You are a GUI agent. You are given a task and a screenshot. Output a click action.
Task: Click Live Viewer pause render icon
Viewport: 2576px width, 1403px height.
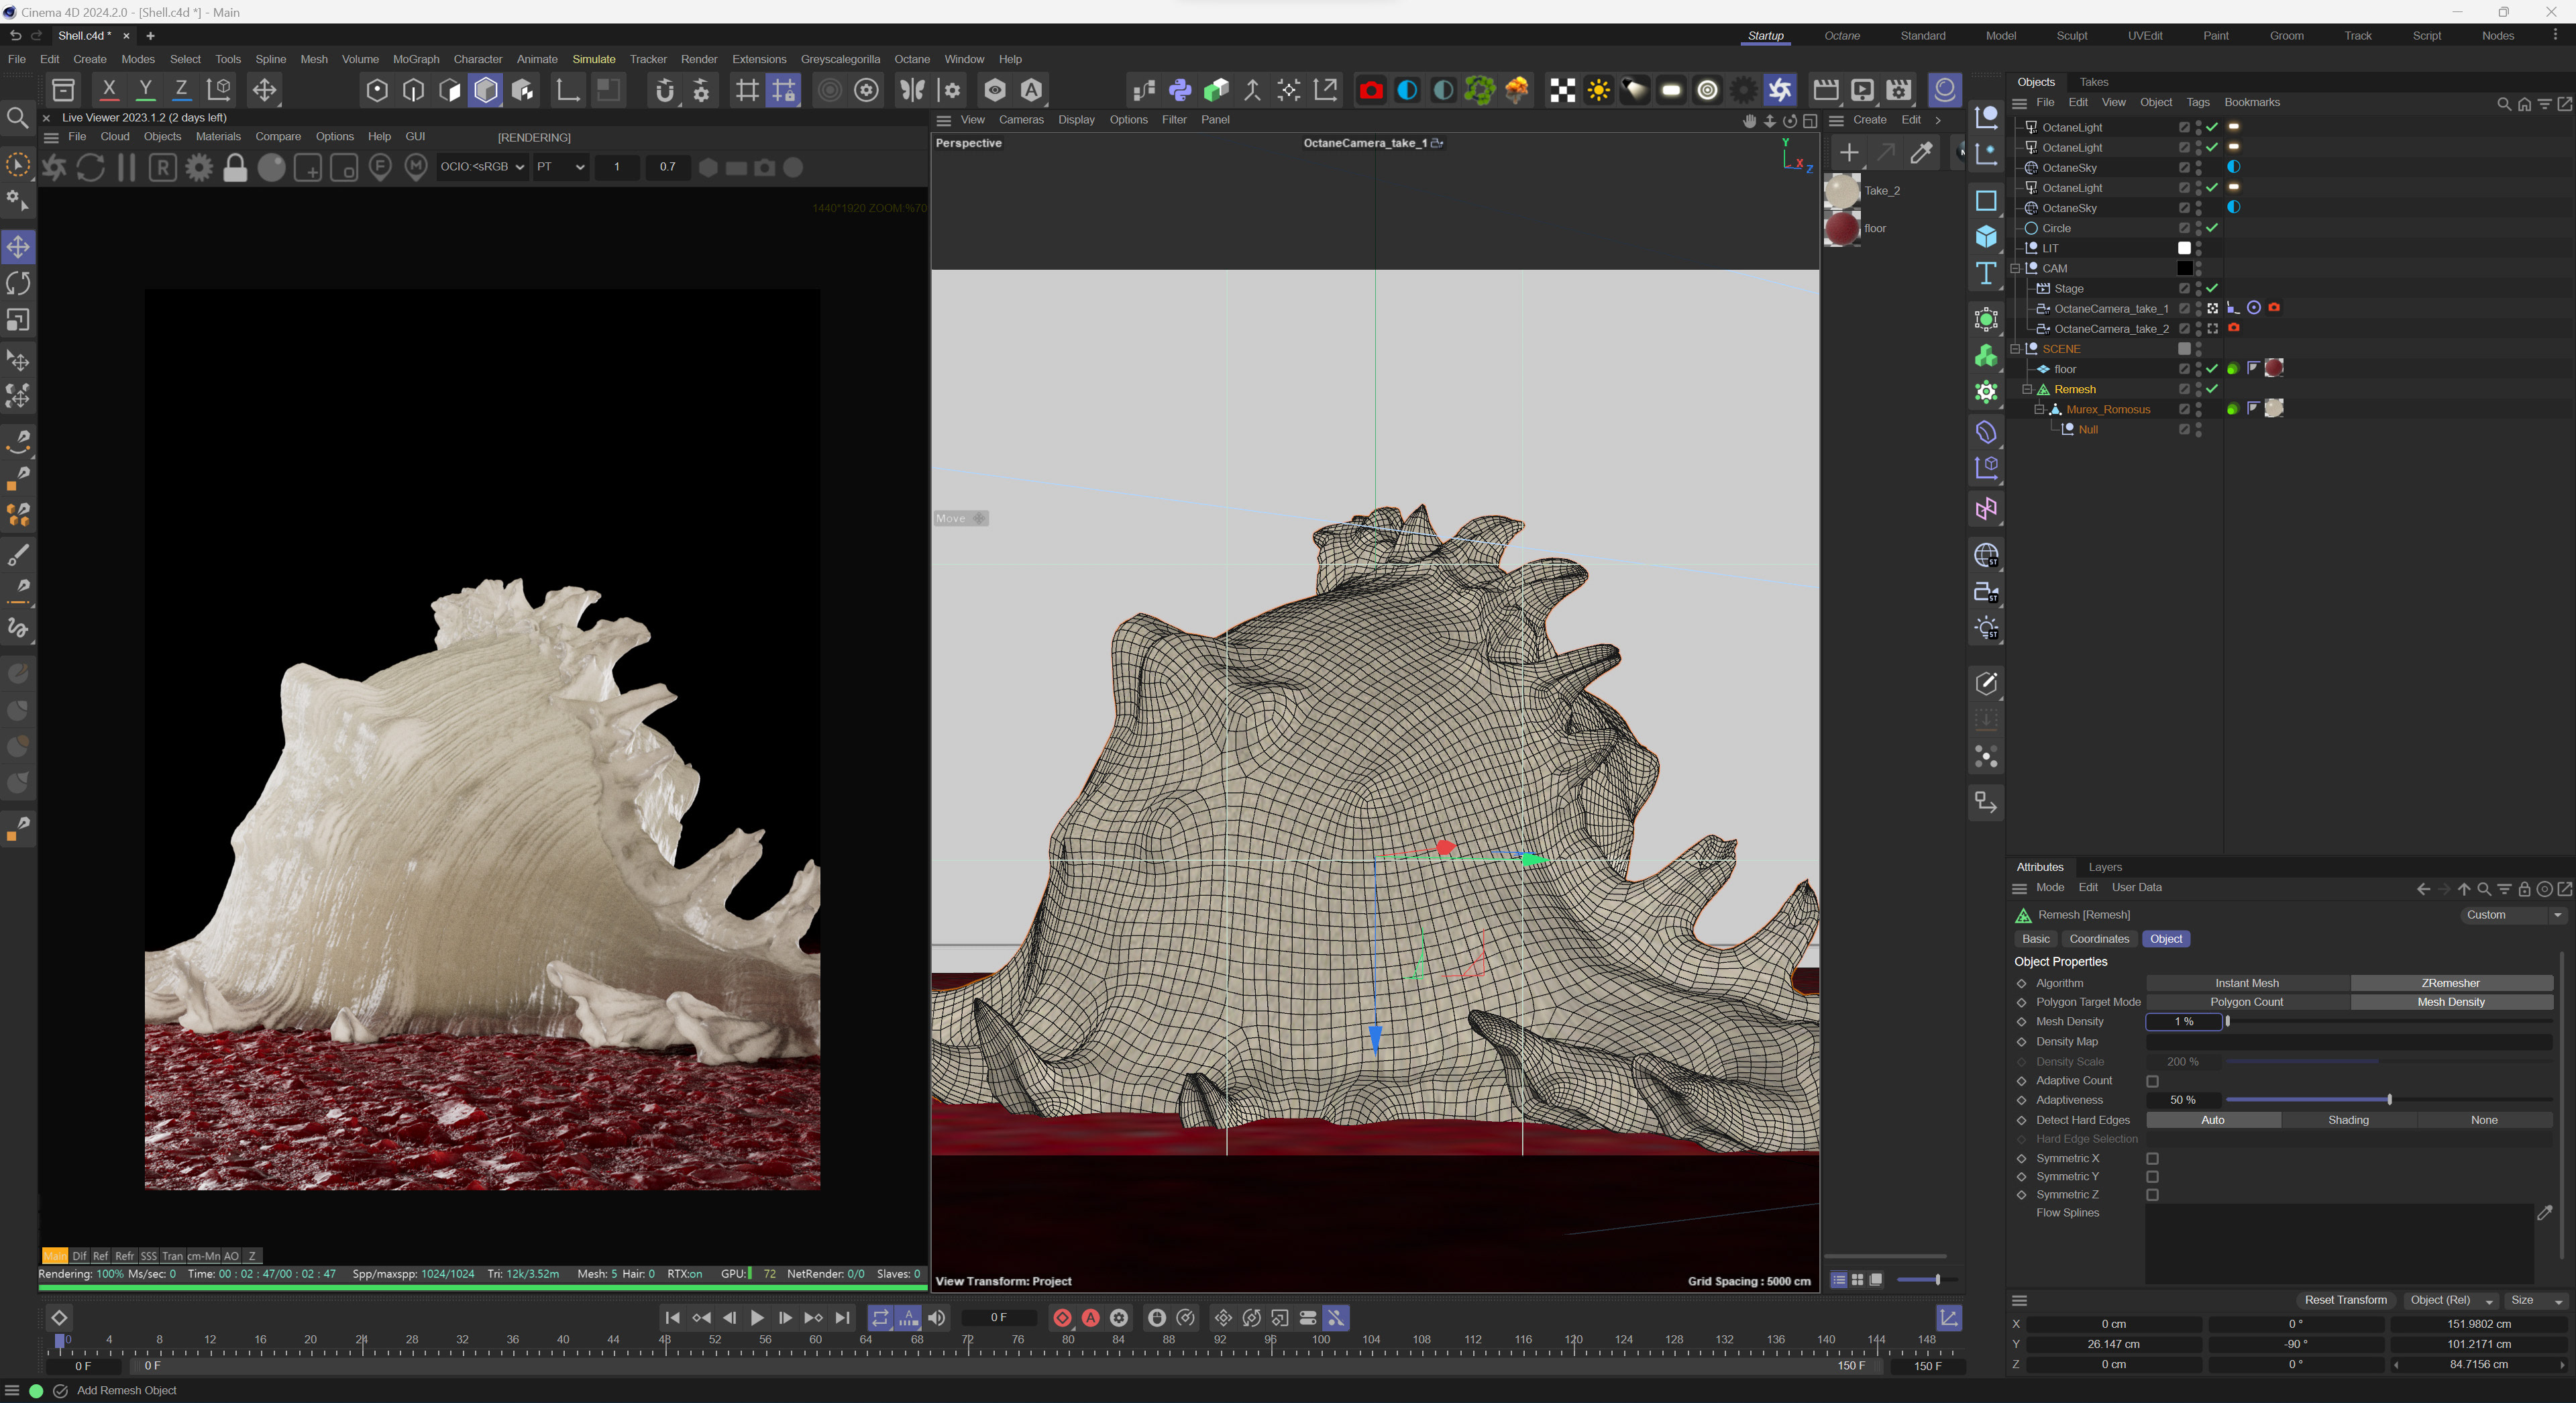tap(126, 167)
